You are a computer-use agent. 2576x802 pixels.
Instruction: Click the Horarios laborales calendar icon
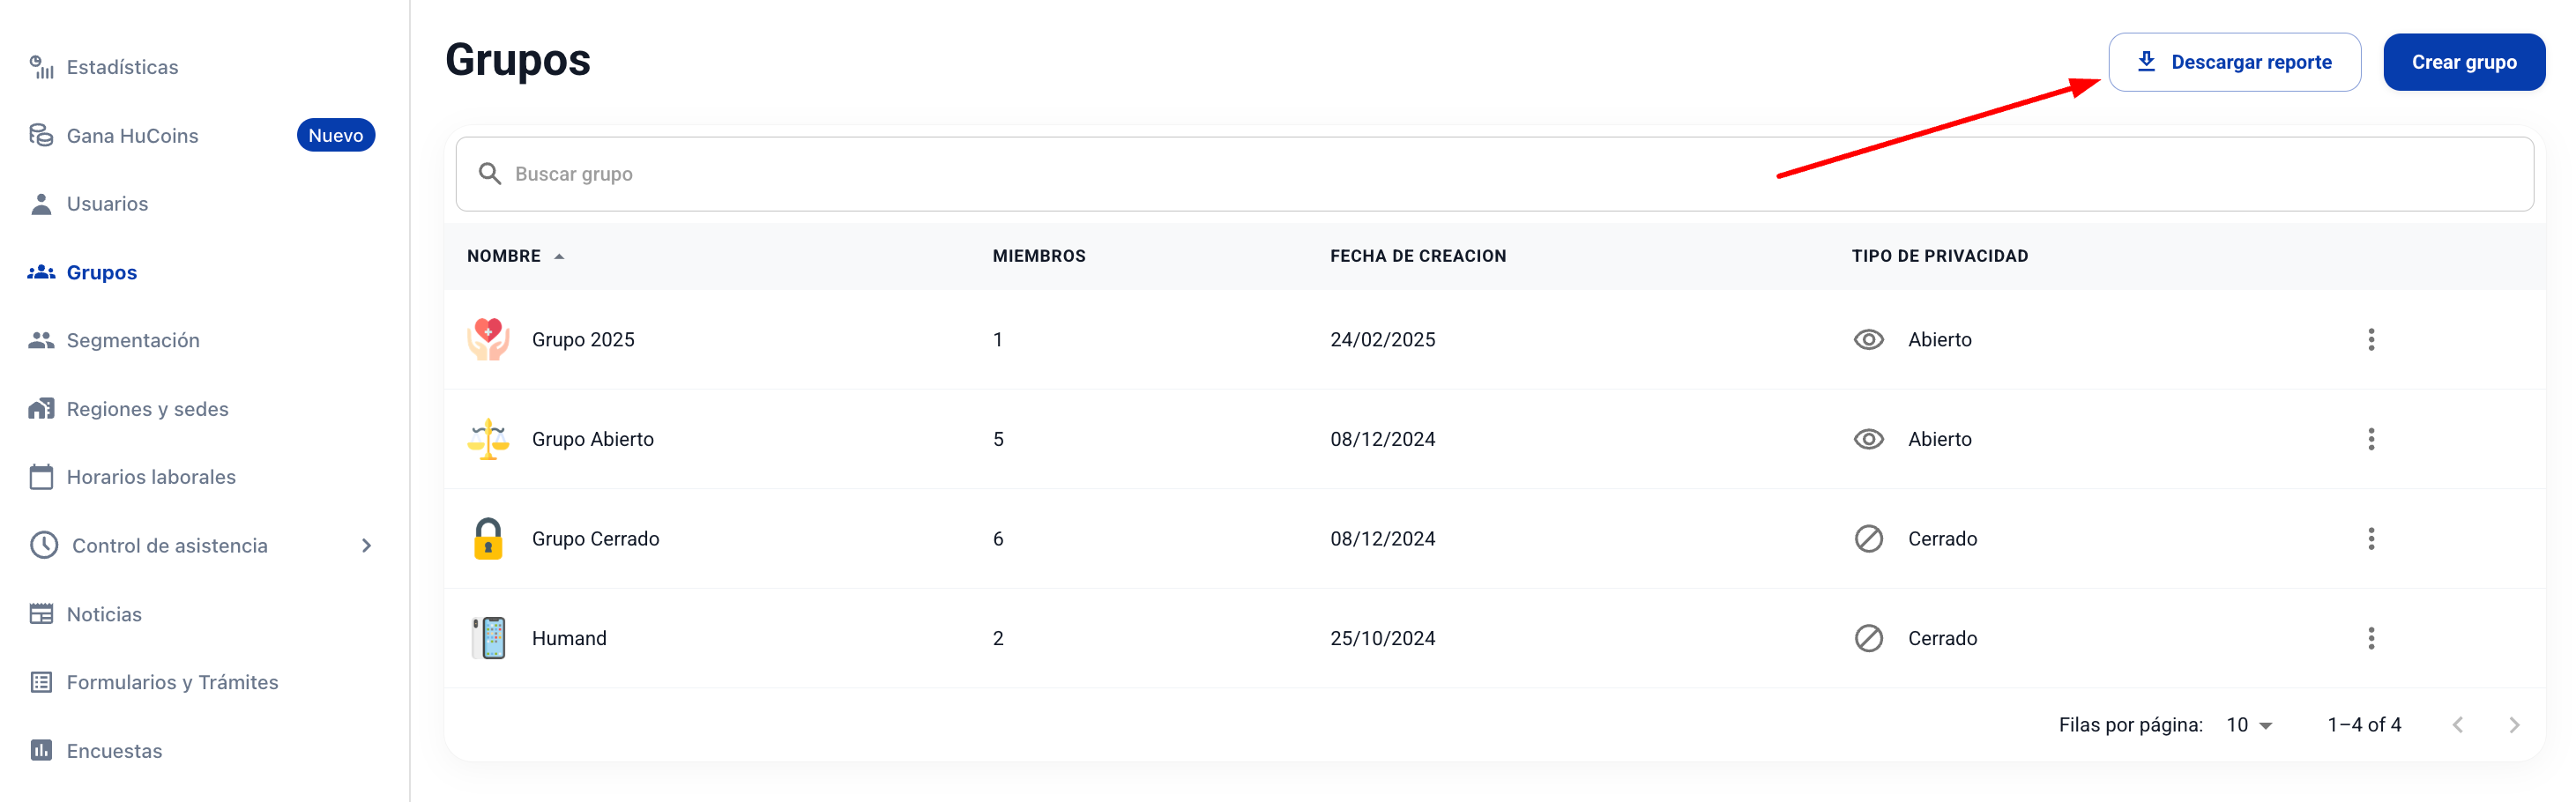[x=41, y=477]
